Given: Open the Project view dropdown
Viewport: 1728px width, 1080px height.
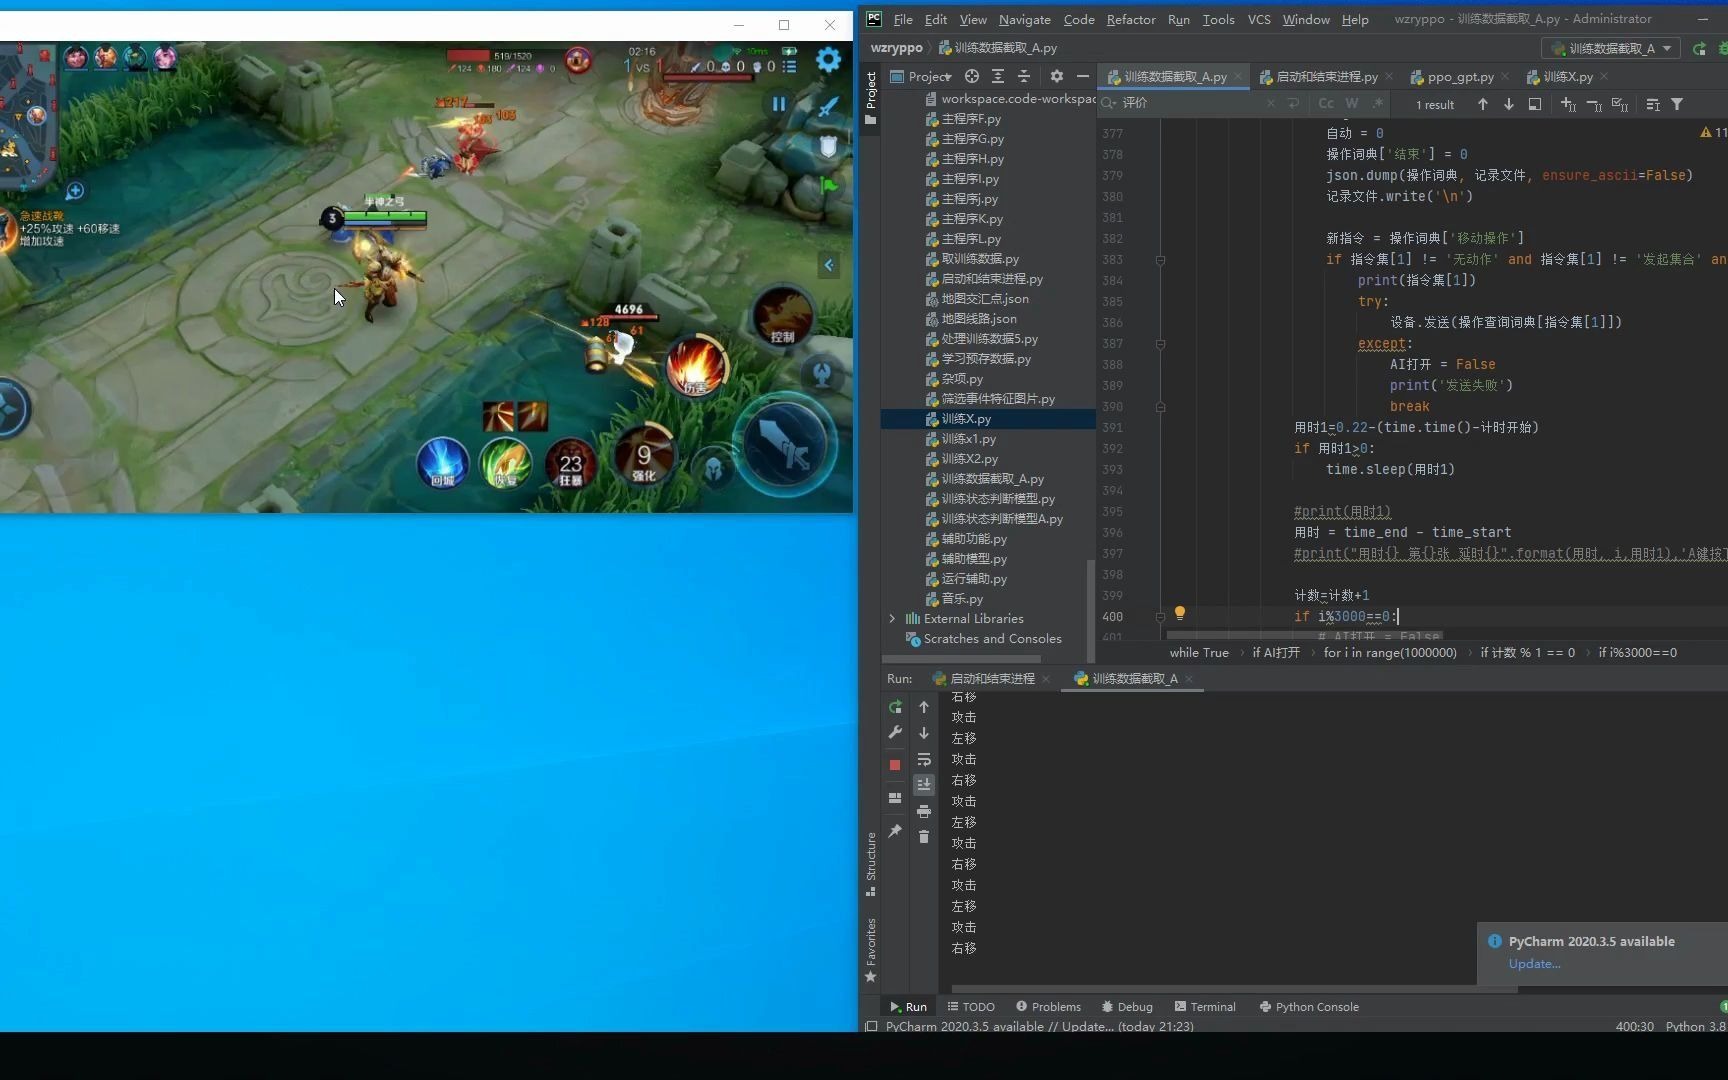Looking at the screenshot, I should (921, 76).
